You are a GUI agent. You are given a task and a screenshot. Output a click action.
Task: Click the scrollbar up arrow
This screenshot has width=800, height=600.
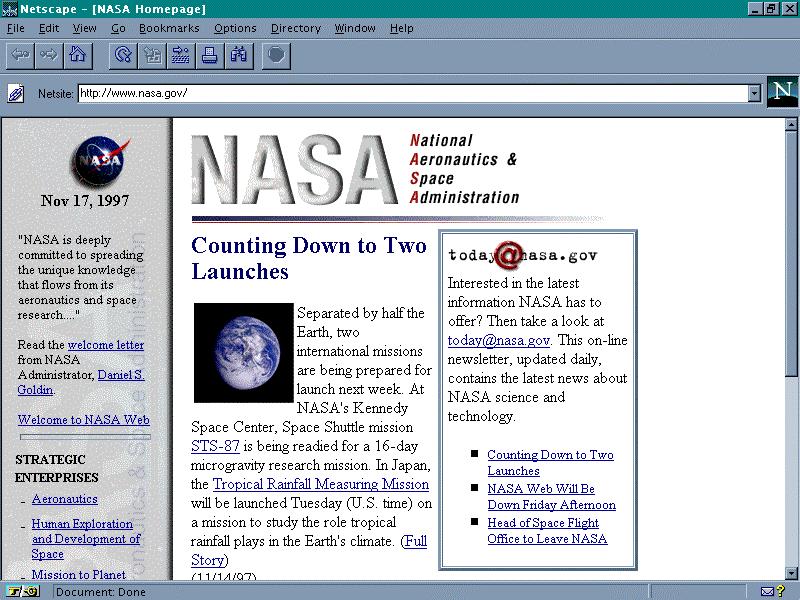tap(791, 124)
